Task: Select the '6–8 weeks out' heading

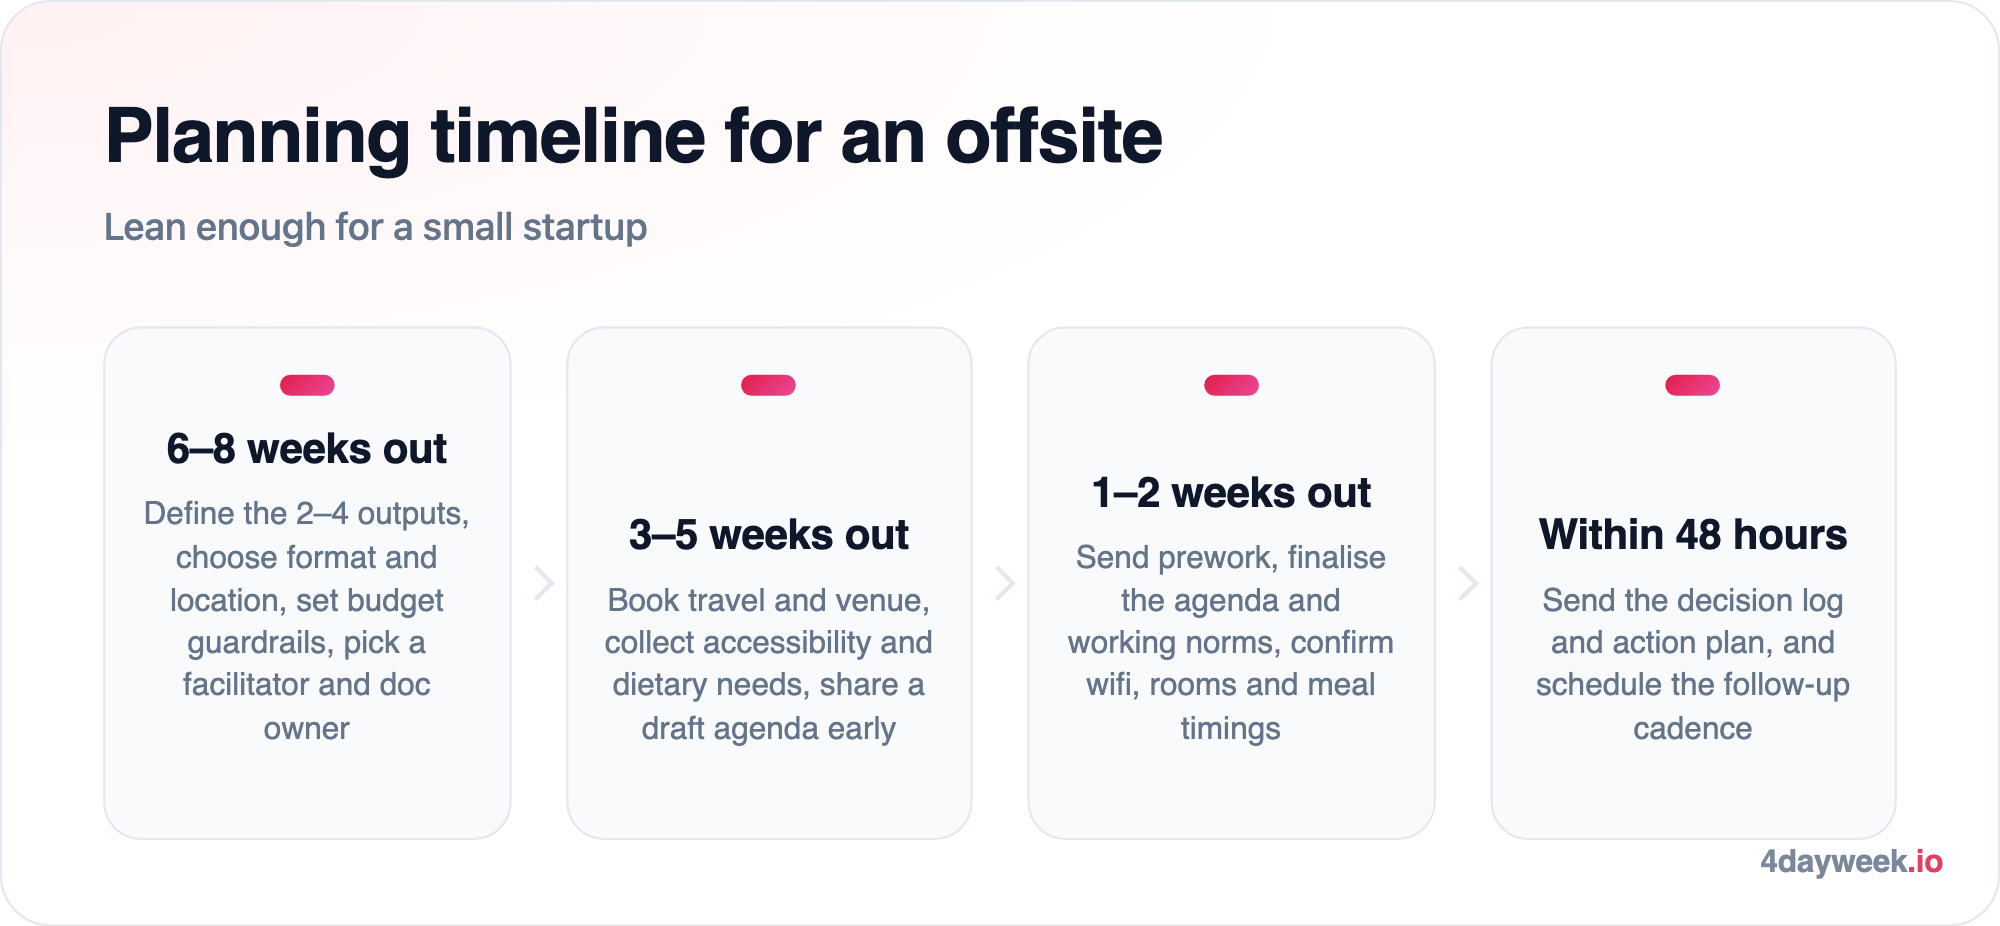Action: [307, 449]
